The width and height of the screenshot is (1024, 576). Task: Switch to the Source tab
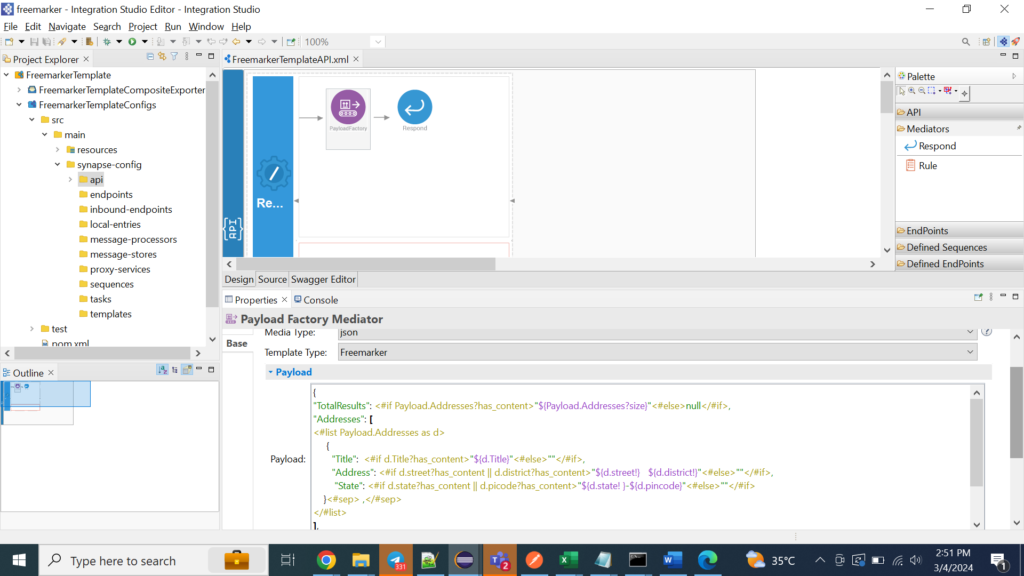(x=272, y=279)
